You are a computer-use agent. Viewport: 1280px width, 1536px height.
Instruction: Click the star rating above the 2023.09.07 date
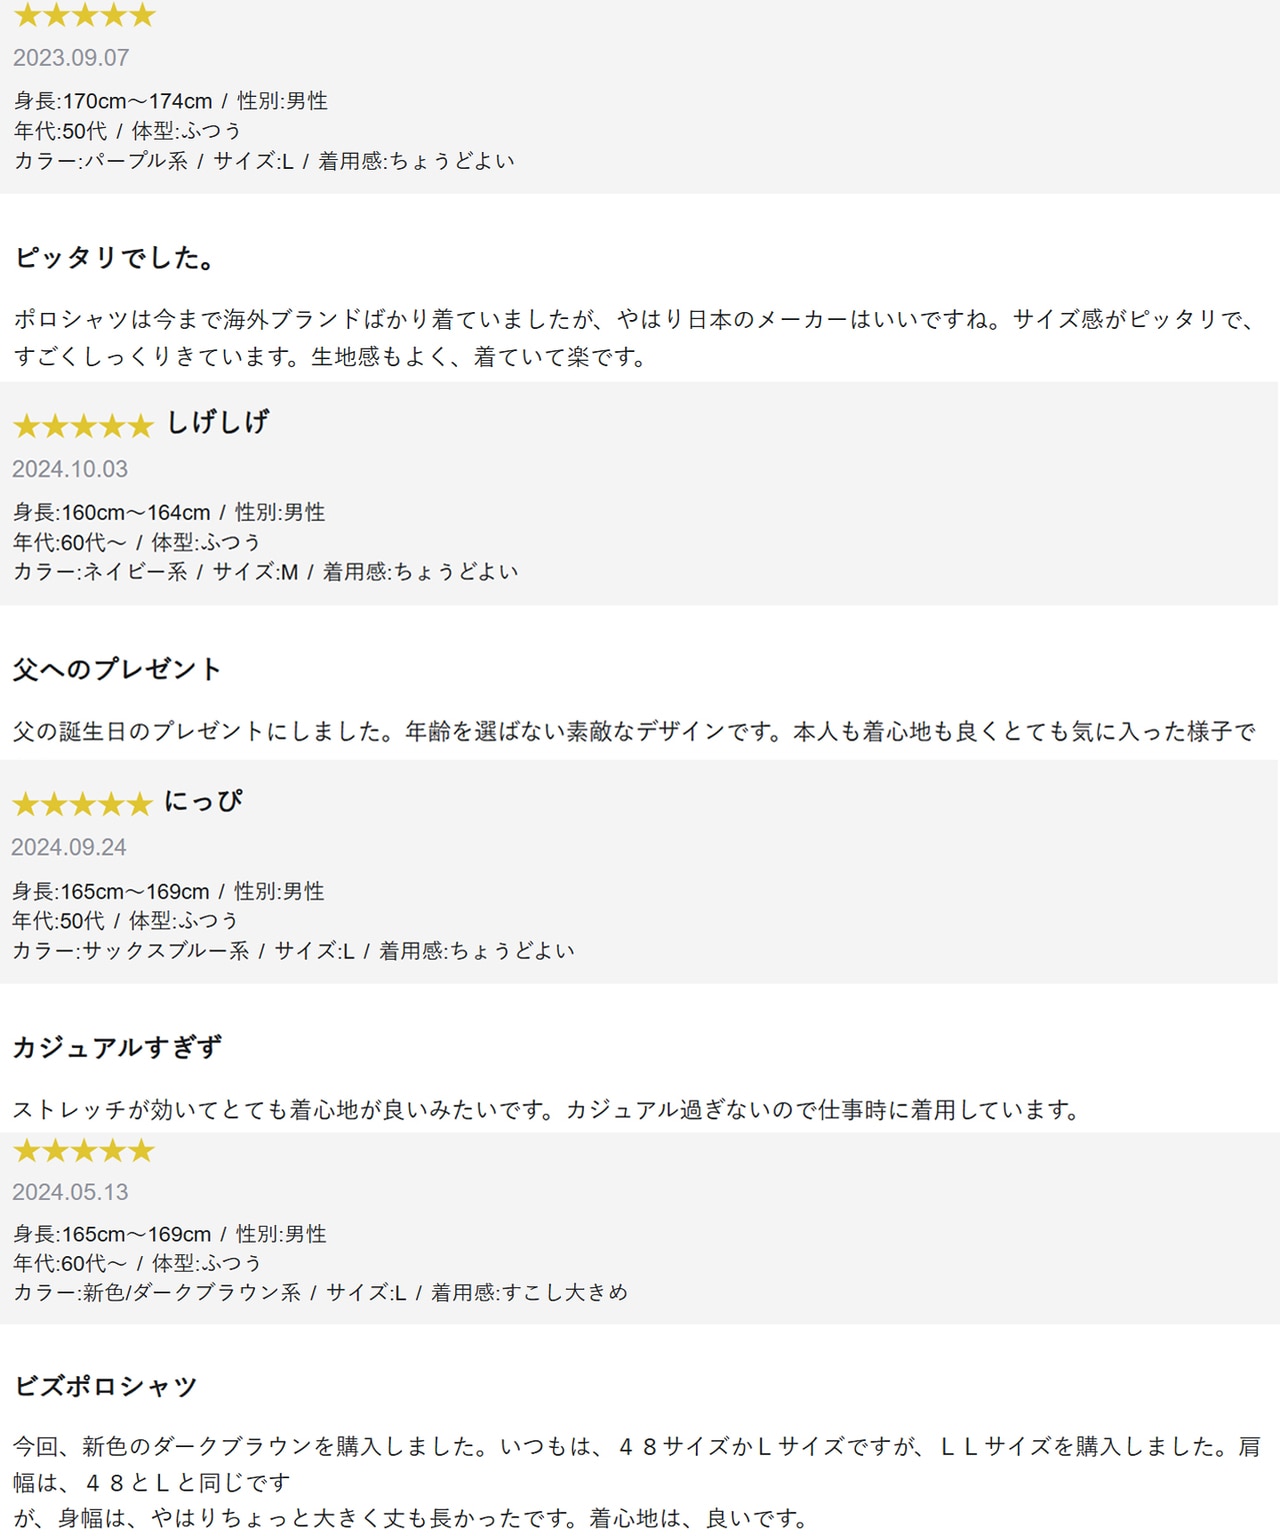click(84, 15)
